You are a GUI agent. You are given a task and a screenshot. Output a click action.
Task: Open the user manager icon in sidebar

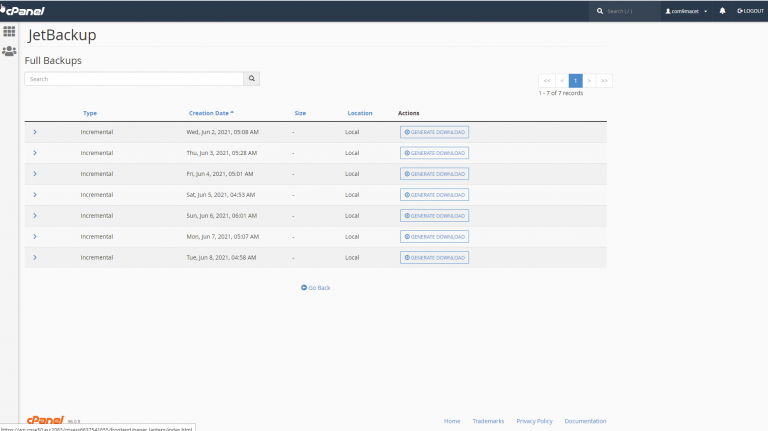coord(9,51)
